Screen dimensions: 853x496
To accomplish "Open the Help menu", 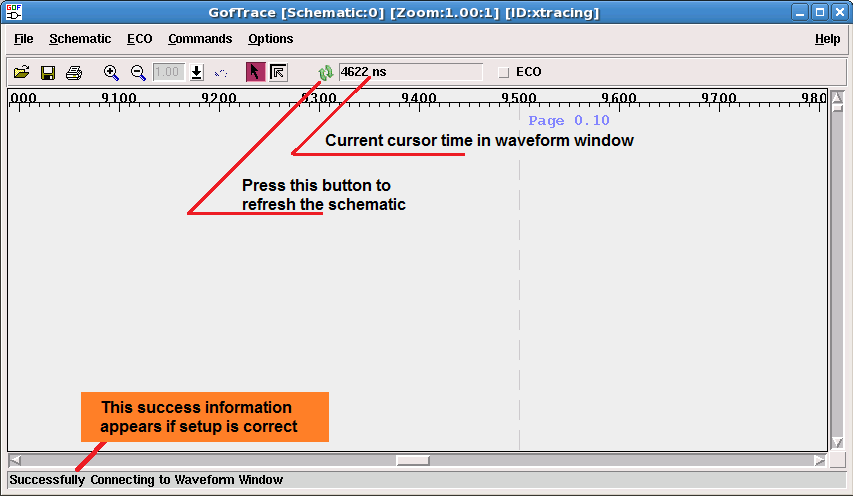I will (827, 39).
